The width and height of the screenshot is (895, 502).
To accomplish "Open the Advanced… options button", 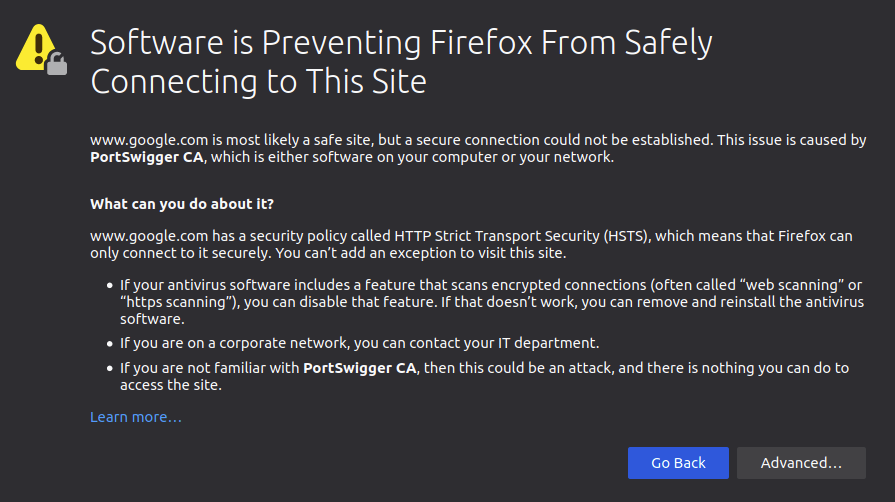I will (x=801, y=463).
